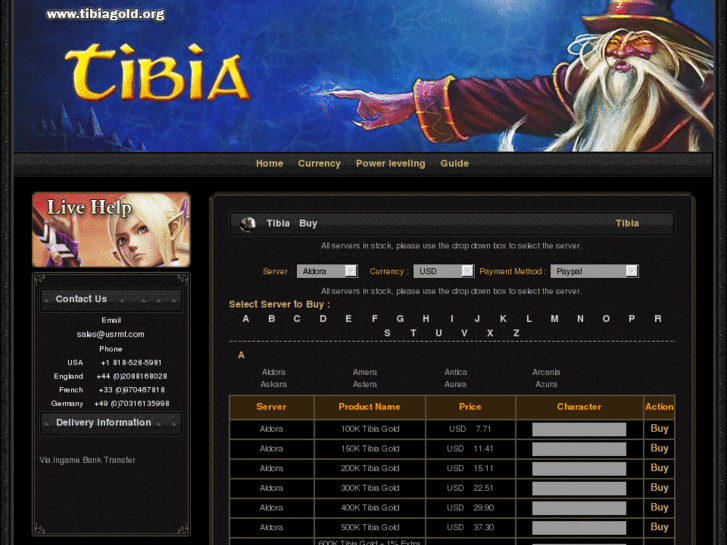Jump to servers starting with letter G
The image size is (727, 545).
tap(400, 319)
